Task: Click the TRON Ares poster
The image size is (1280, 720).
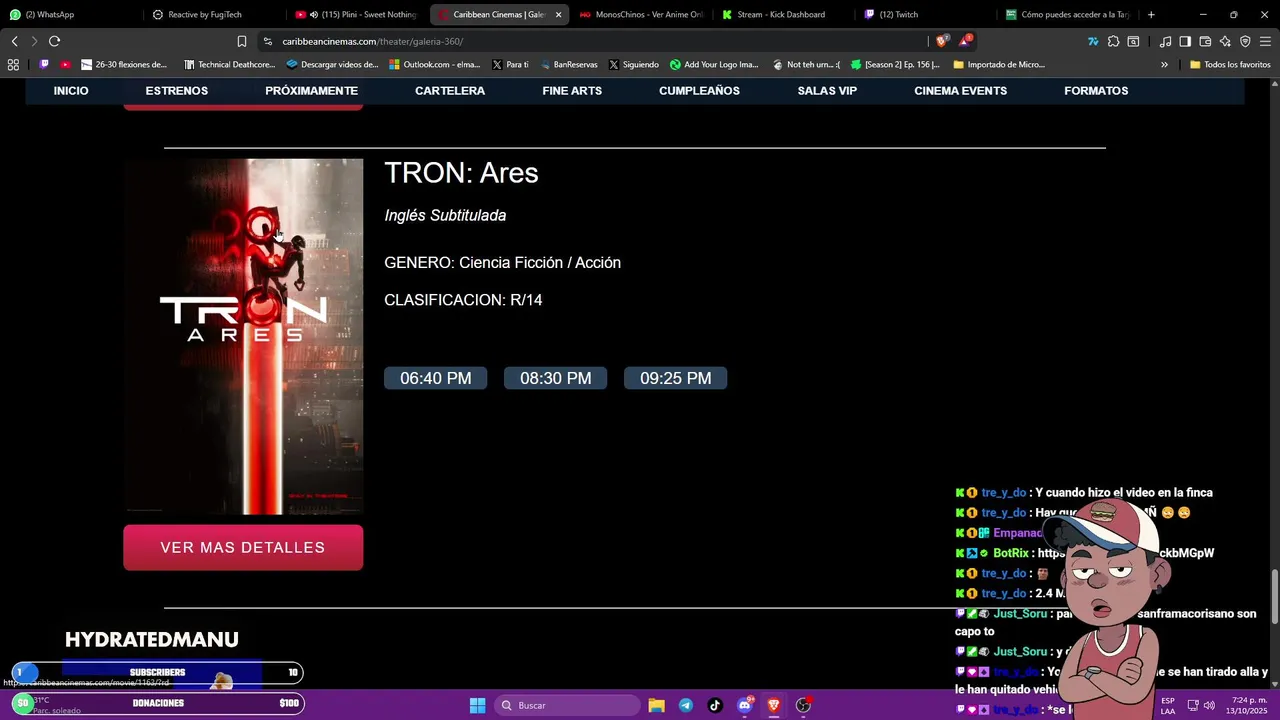Action: [x=243, y=336]
